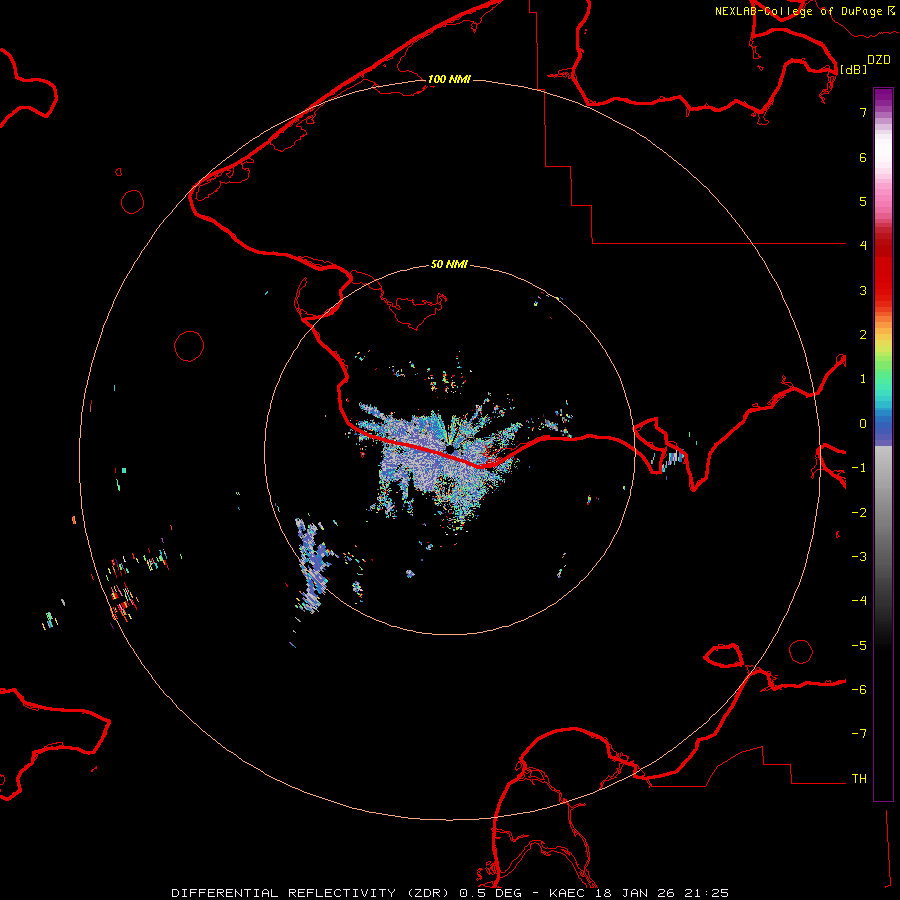Viewport: 900px width, 900px height.
Task: Select the "4" value on the color scale
Action: pos(863,246)
